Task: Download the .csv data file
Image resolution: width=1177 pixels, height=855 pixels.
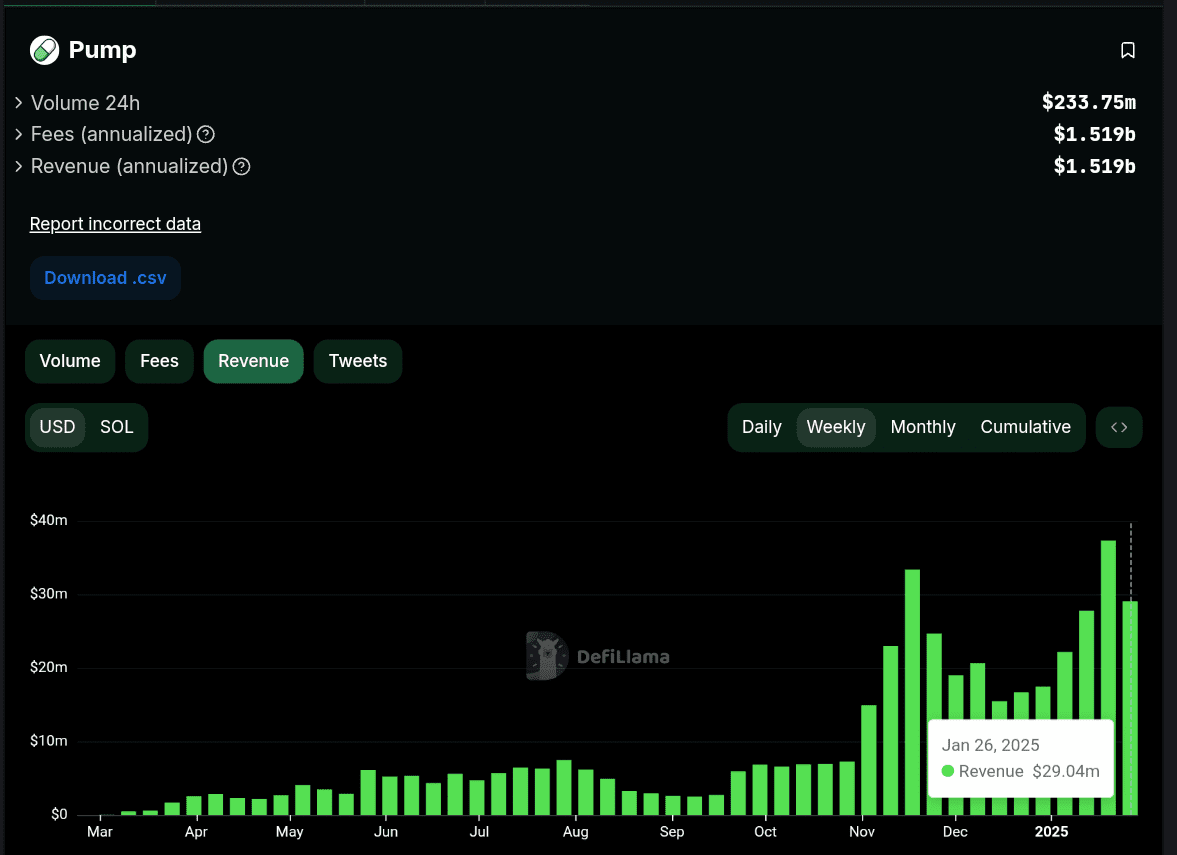Action: pyautogui.click(x=105, y=278)
